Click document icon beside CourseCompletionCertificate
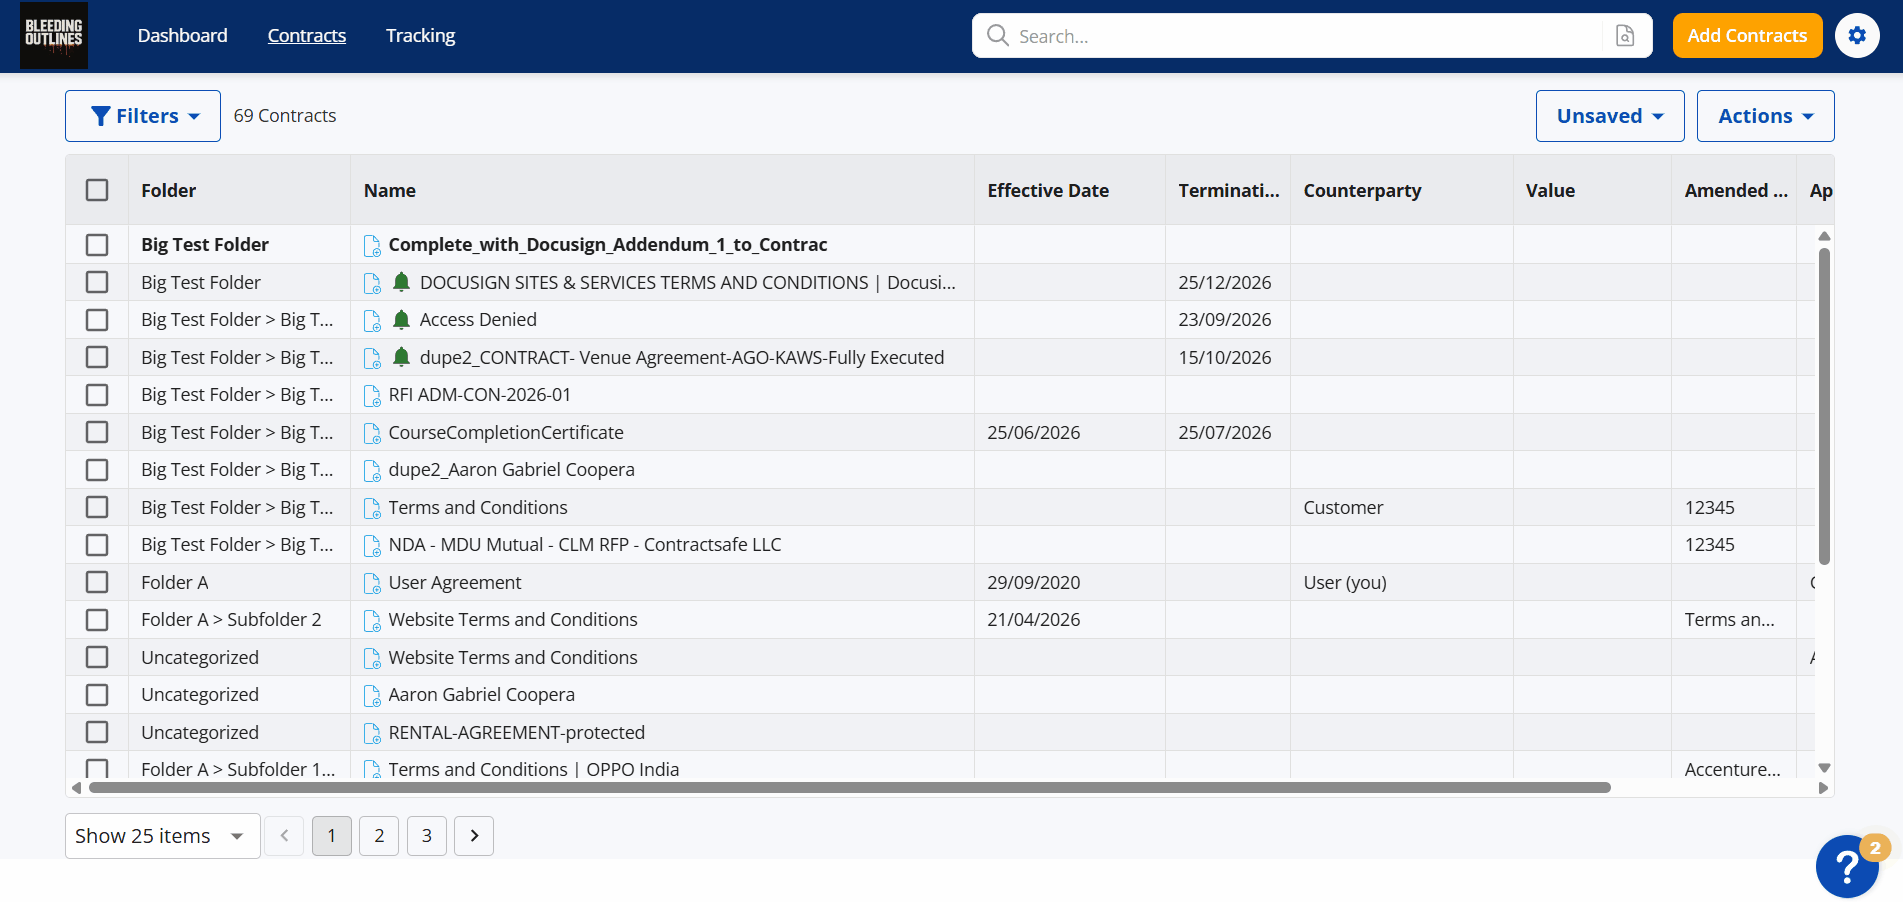Screen dimensions: 1903x902 coord(372,433)
